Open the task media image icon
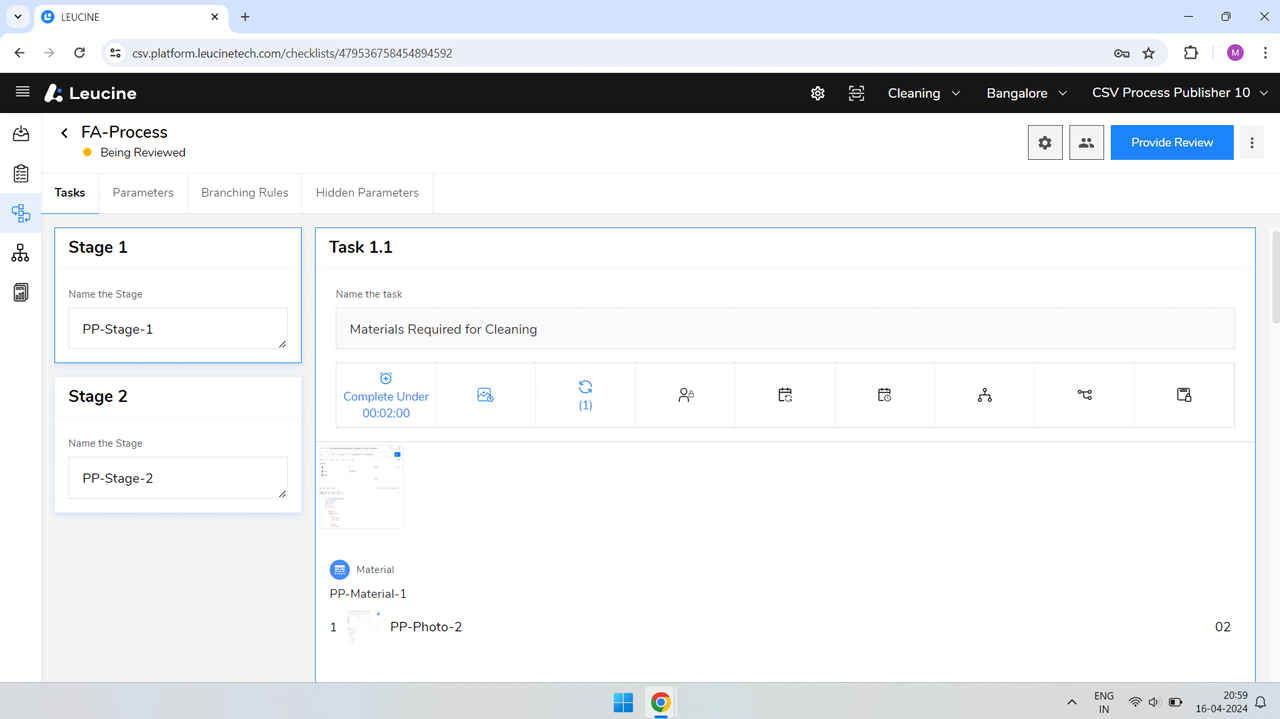 (485, 395)
